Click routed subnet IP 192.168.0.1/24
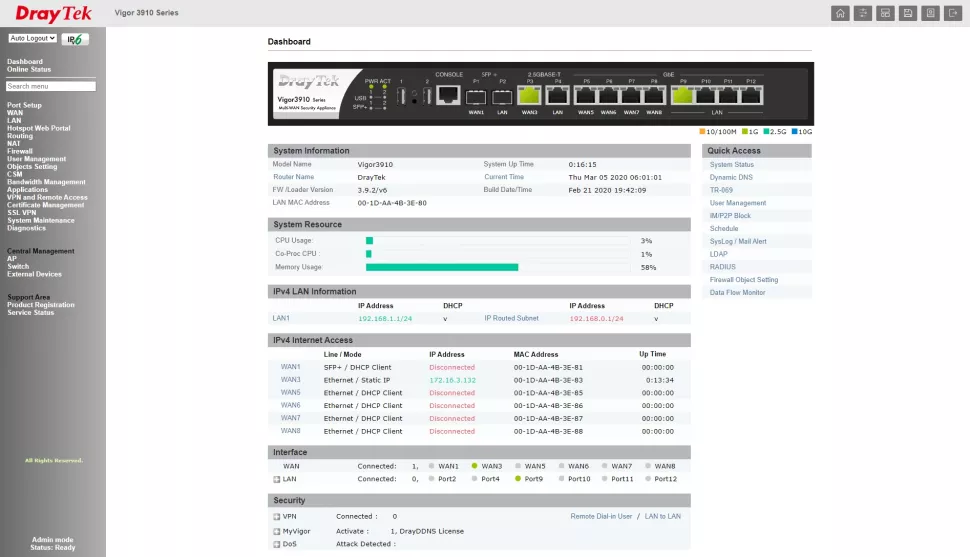 (x=596, y=319)
